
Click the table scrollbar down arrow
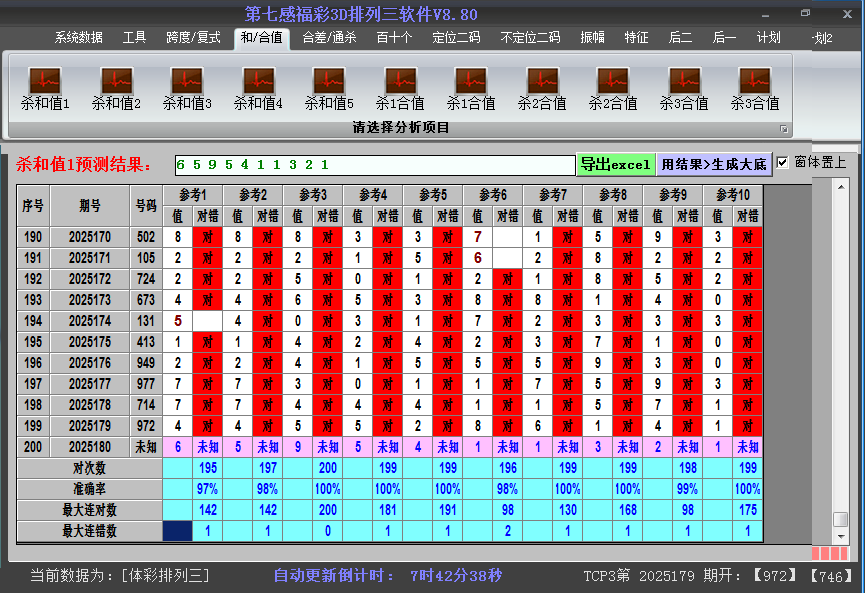click(x=841, y=536)
